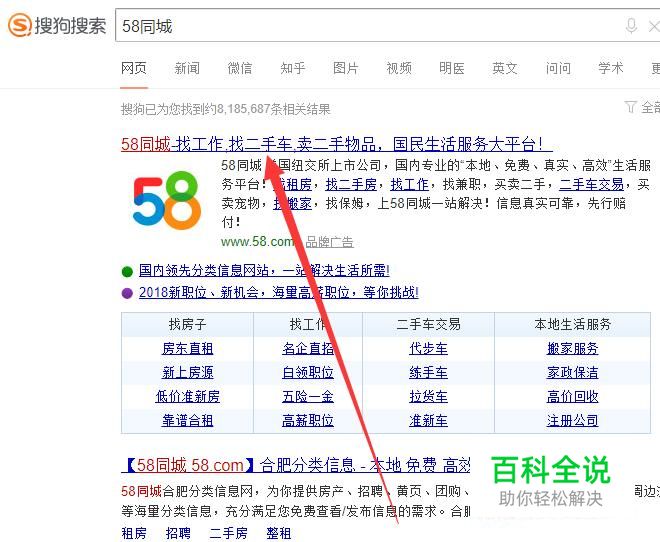Open the 招聘 sublink at bottom
This screenshot has height=542, width=660.
pyautogui.click(x=178, y=533)
